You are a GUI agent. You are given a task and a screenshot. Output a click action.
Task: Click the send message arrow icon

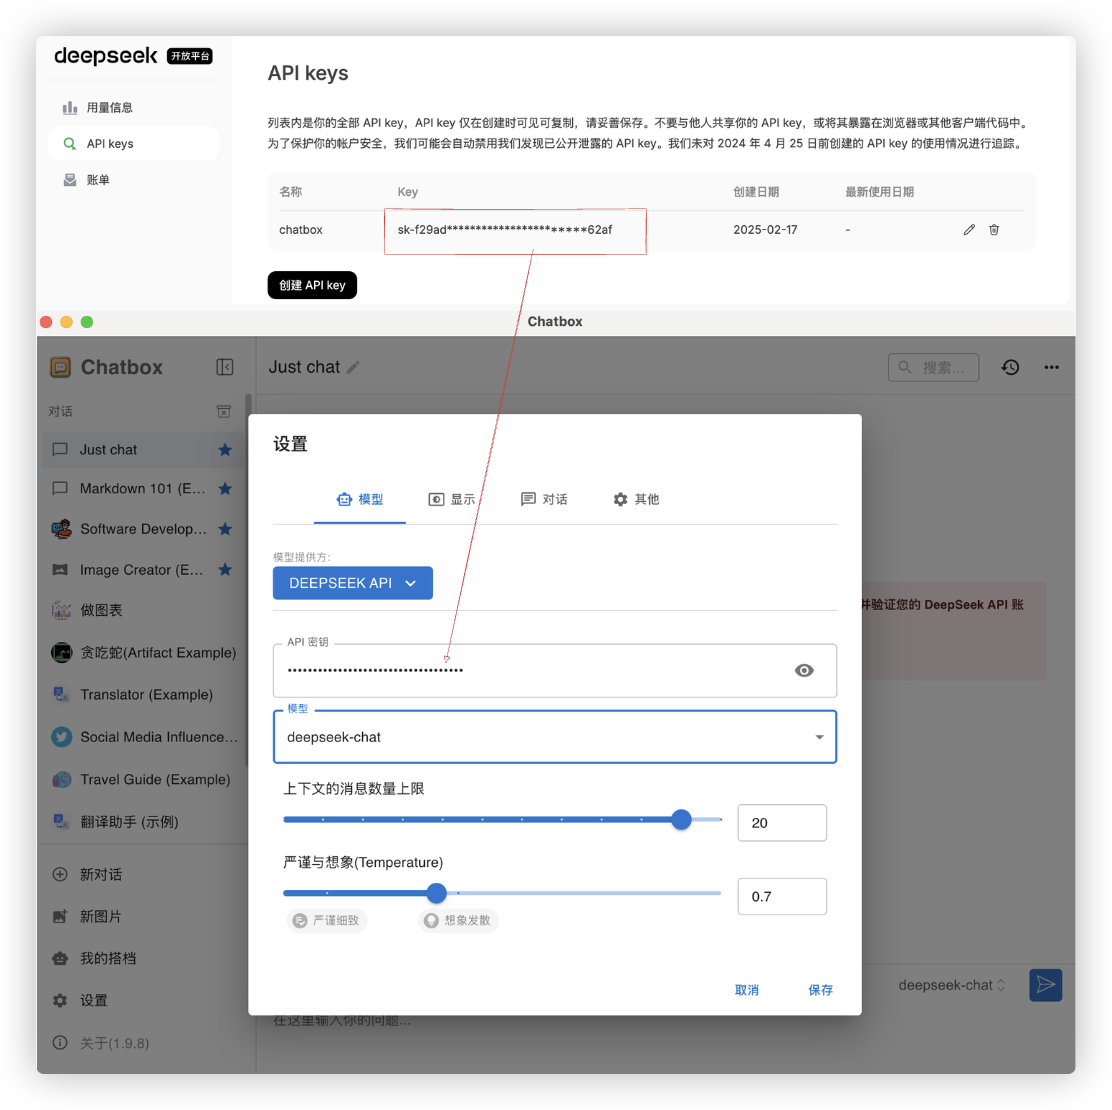[1045, 985]
